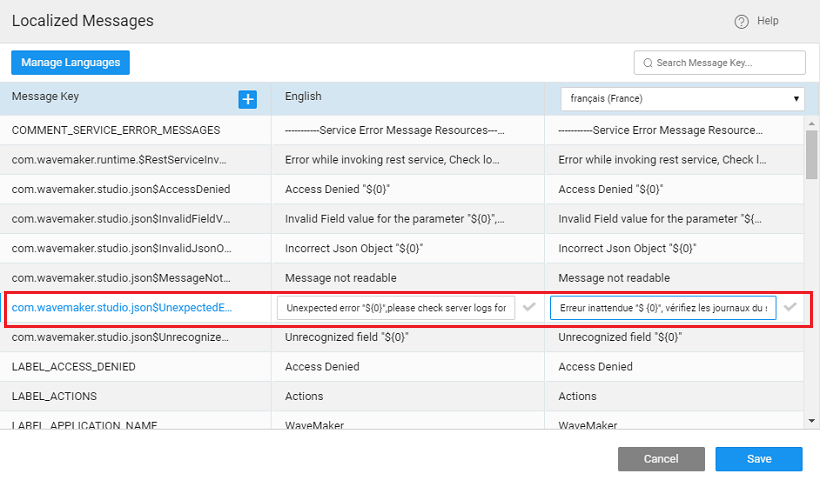820x487 pixels.
Task: Confirm the French translation with the checkmark icon
Action: [x=790, y=307]
